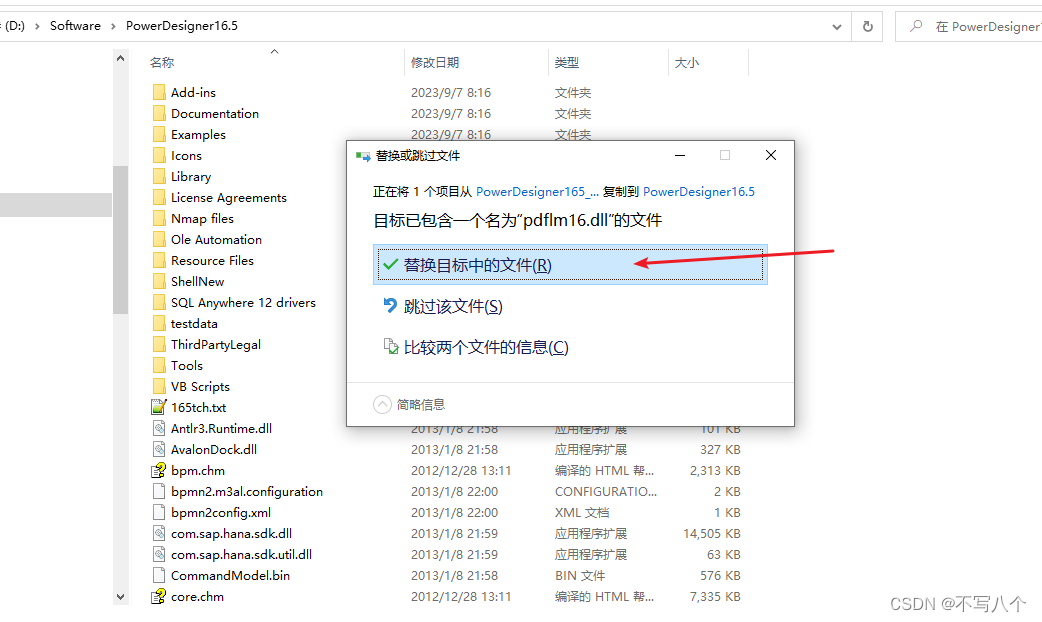Select the testdata folder icon
Viewport: 1042px width, 622px height.
pyautogui.click(x=159, y=324)
